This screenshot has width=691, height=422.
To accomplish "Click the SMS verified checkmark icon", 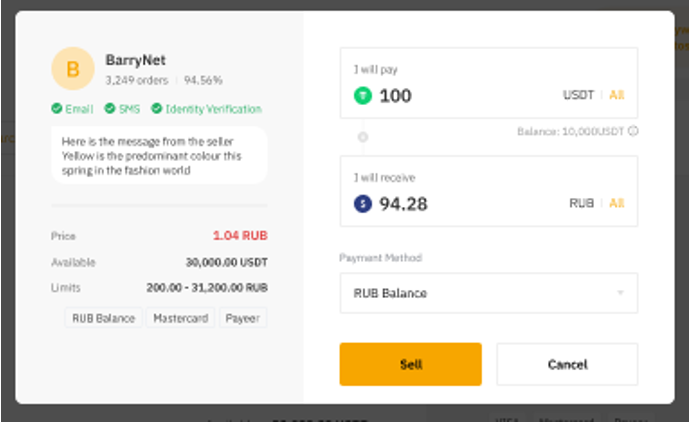I will (109, 109).
